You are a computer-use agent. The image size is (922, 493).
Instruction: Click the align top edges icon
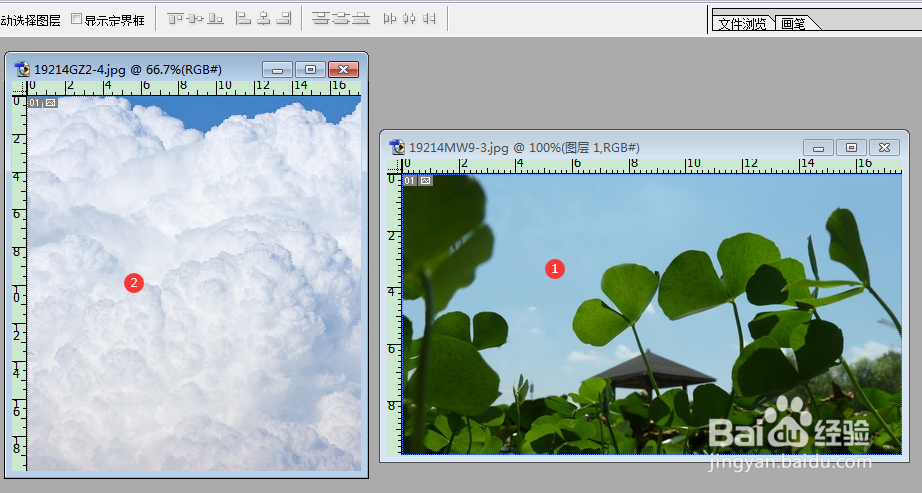click(x=175, y=19)
